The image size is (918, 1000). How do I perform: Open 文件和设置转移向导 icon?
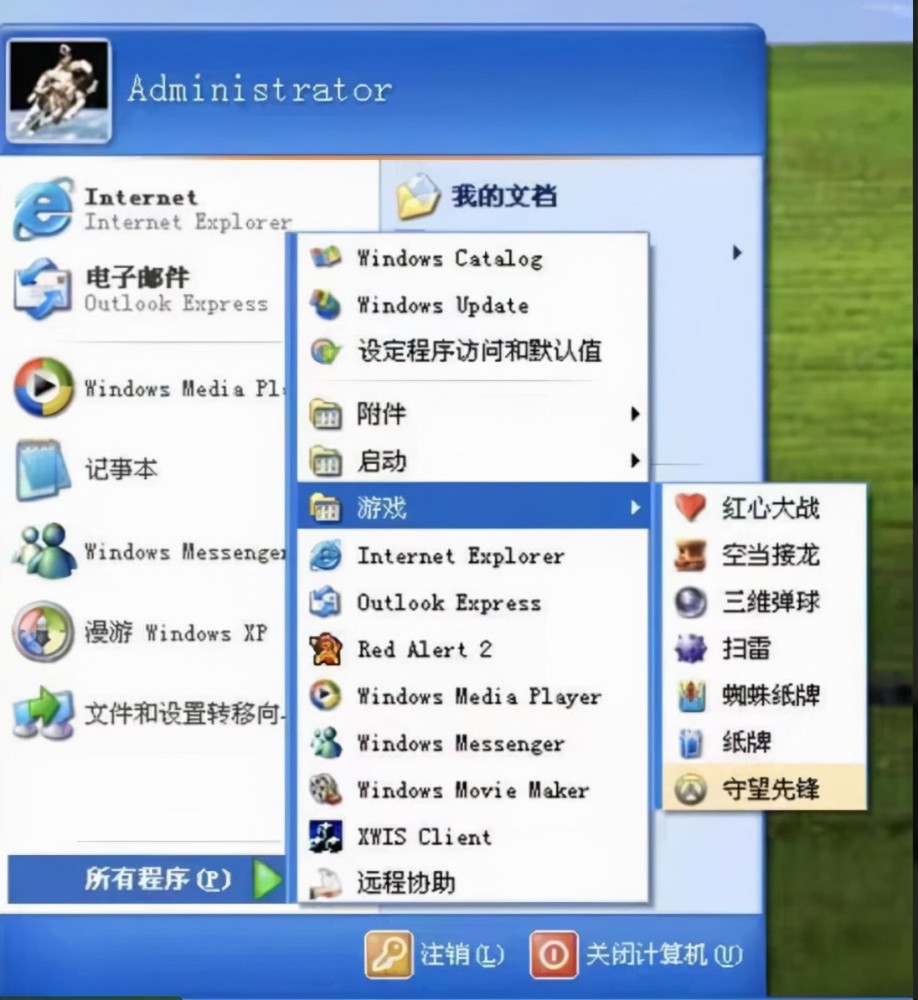(x=43, y=713)
